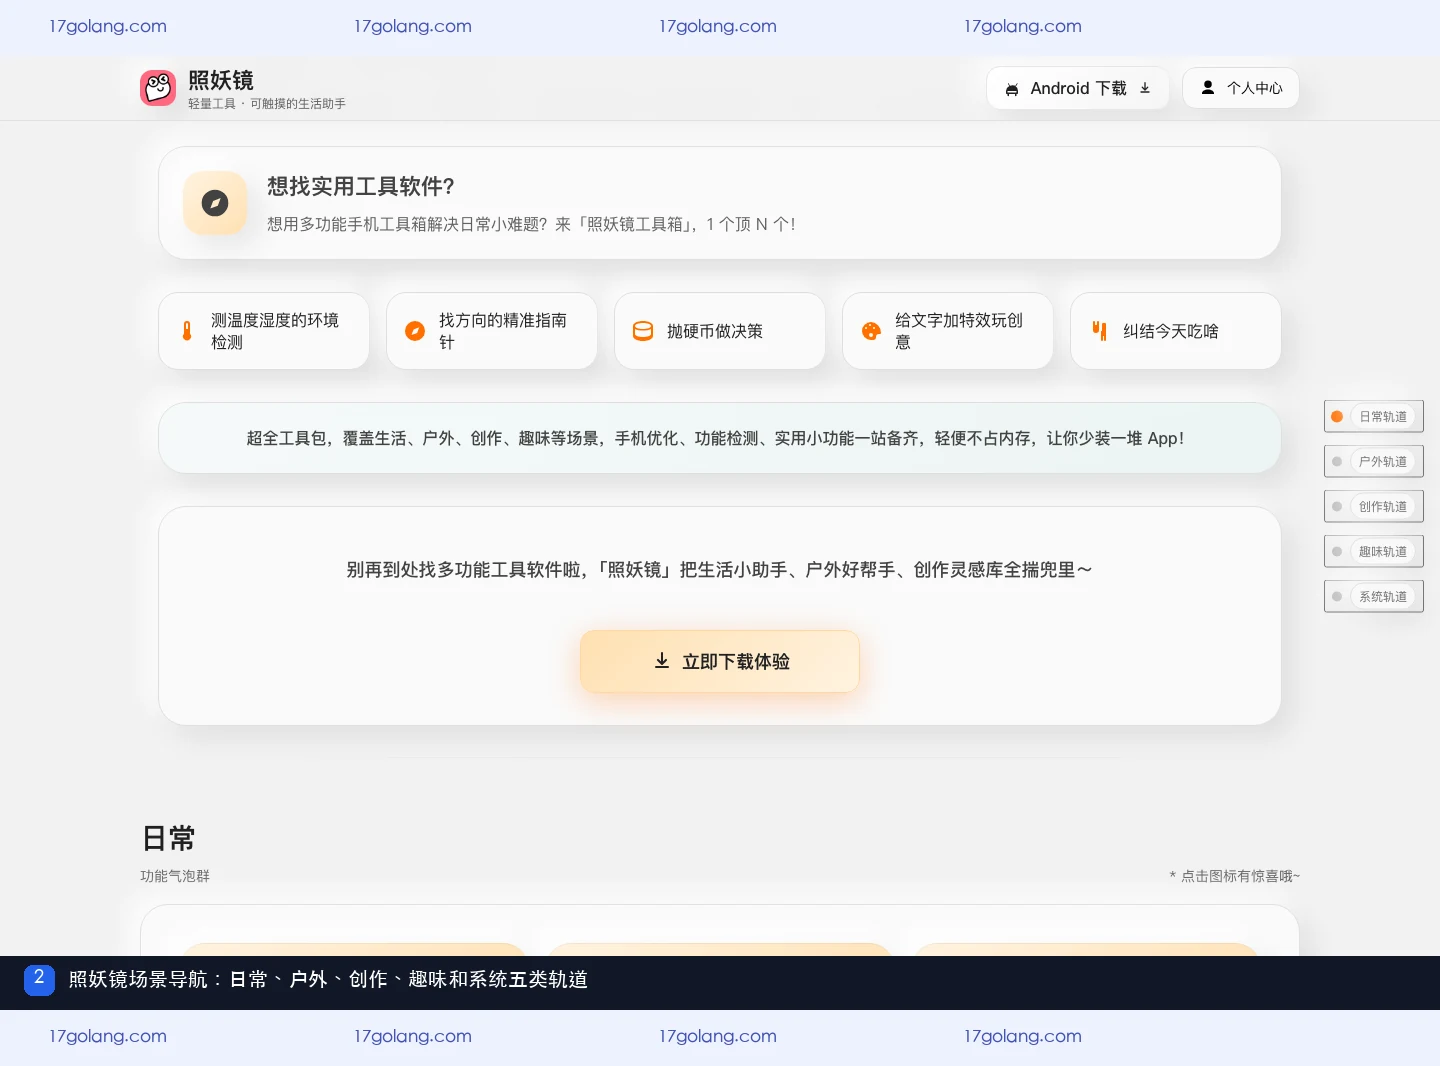Click the 照妖镜 pink mascot logo
Screen dimensions: 1440x1066
pyautogui.click(x=158, y=88)
